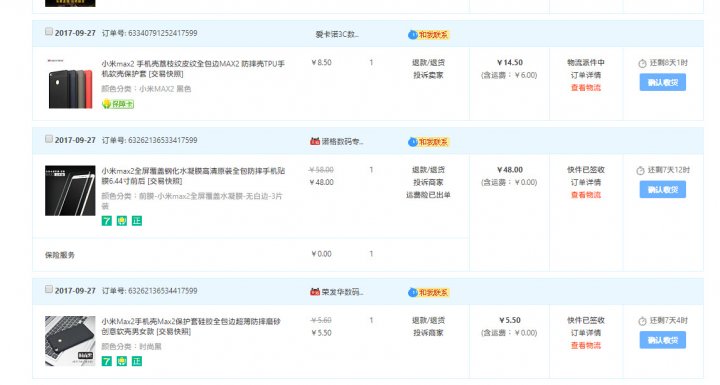Click 投诉商家 on the ¥48.00 order
Viewport: 720px width, 385px height.
click(x=428, y=182)
